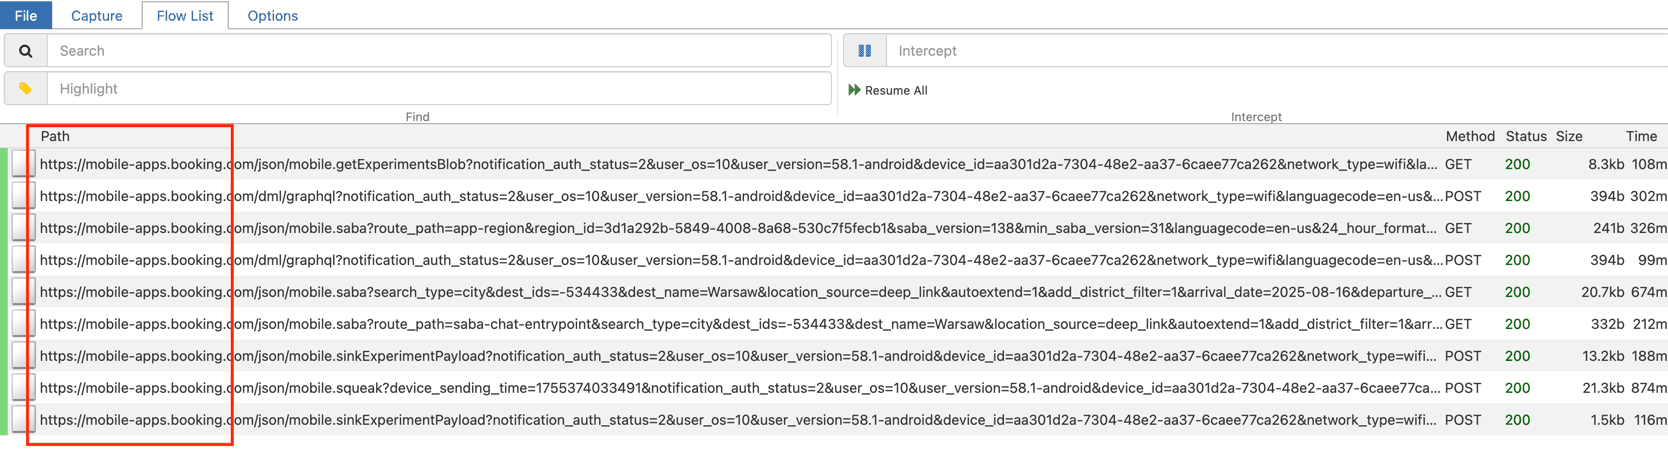The width and height of the screenshot is (1668, 466).
Task: Click the icon of the 13.2kb sinkExperimentPayload flow
Action: [x=23, y=356]
